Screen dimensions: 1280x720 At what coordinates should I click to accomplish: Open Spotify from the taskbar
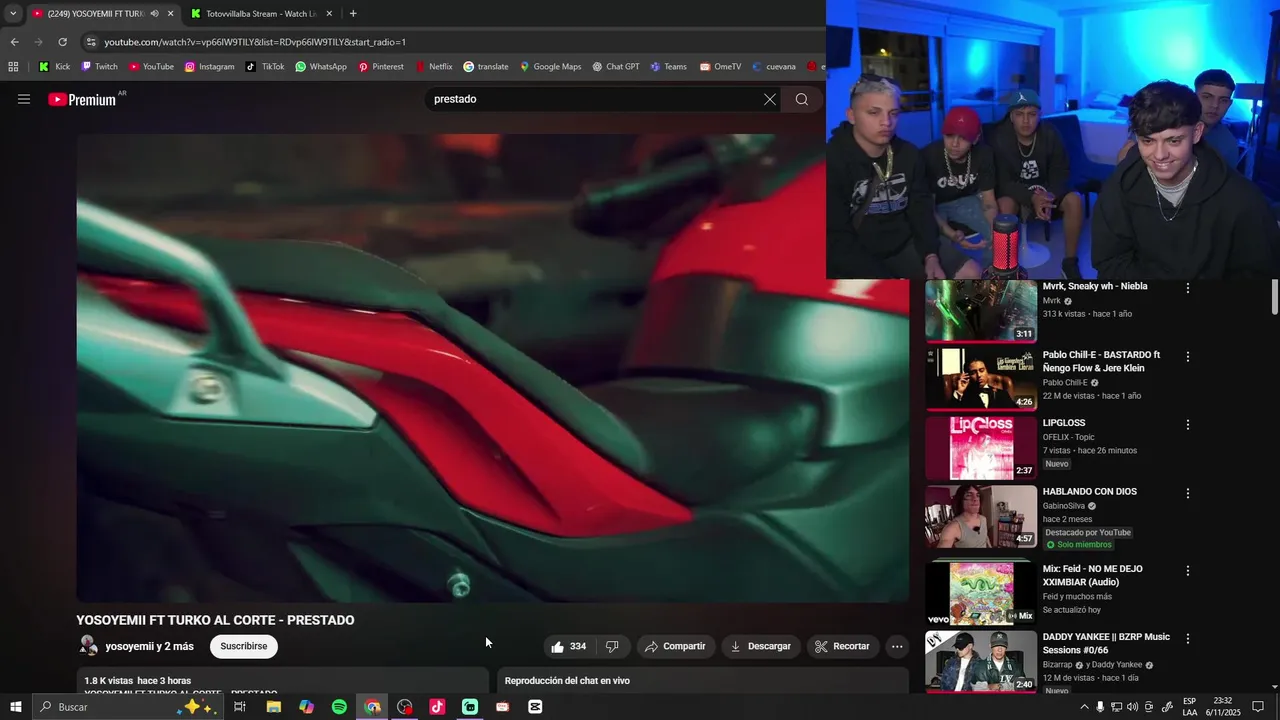339,707
